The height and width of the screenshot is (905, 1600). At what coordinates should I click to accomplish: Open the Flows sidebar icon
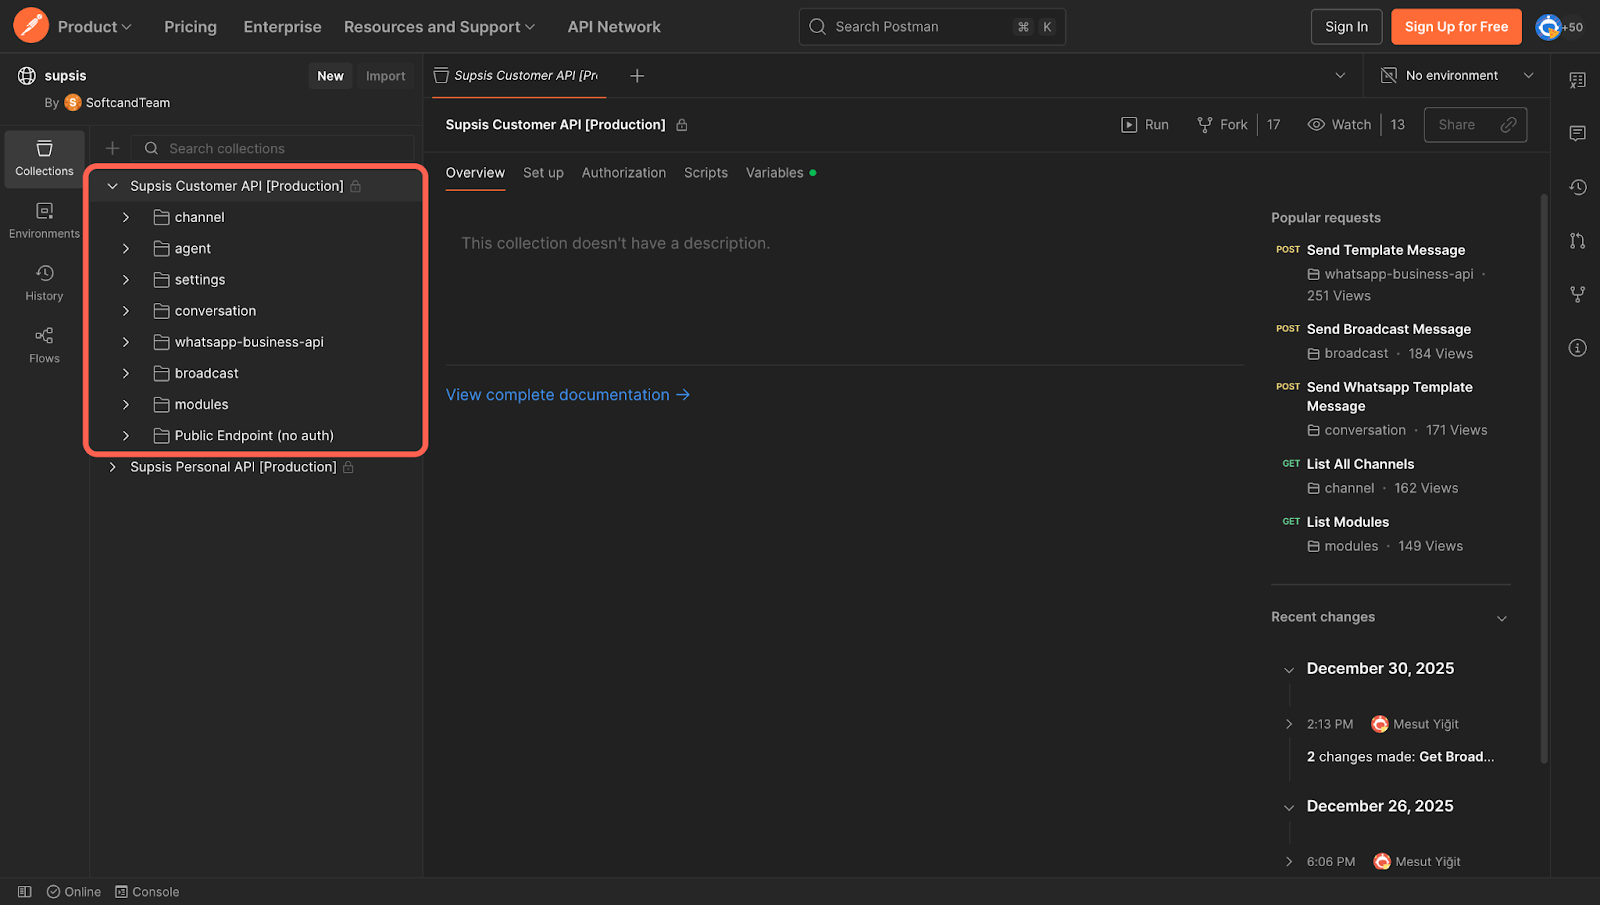click(44, 345)
